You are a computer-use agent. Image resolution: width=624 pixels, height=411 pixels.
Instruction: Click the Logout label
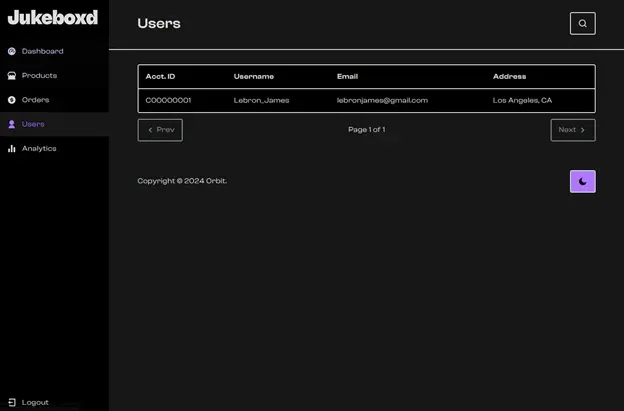click(35, 402)
